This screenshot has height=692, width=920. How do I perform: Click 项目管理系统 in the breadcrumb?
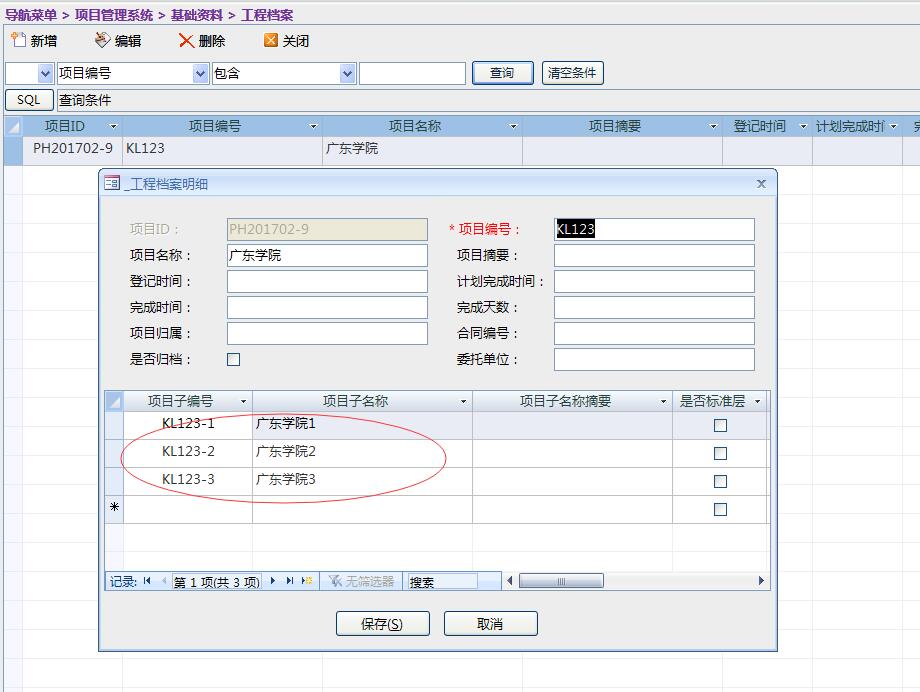click(114, 15)
